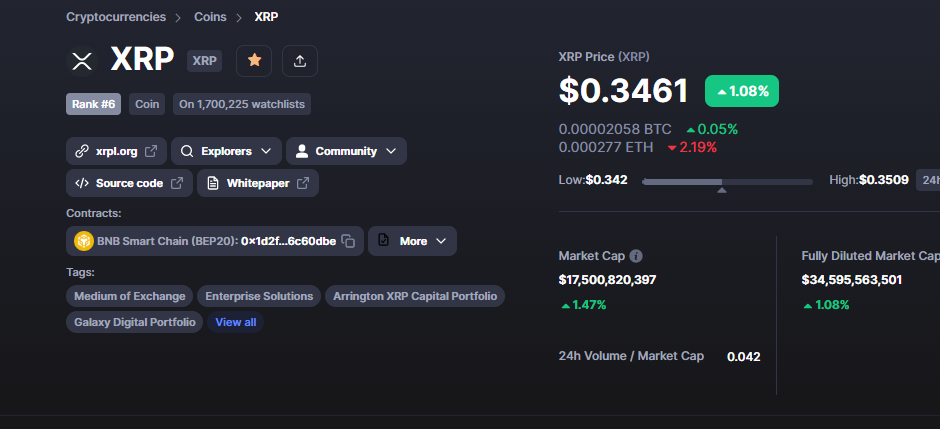Click the XRP ticker symbol badge
Image resolution: width=940 pixels, height=429 pixels.
[204, 61]
